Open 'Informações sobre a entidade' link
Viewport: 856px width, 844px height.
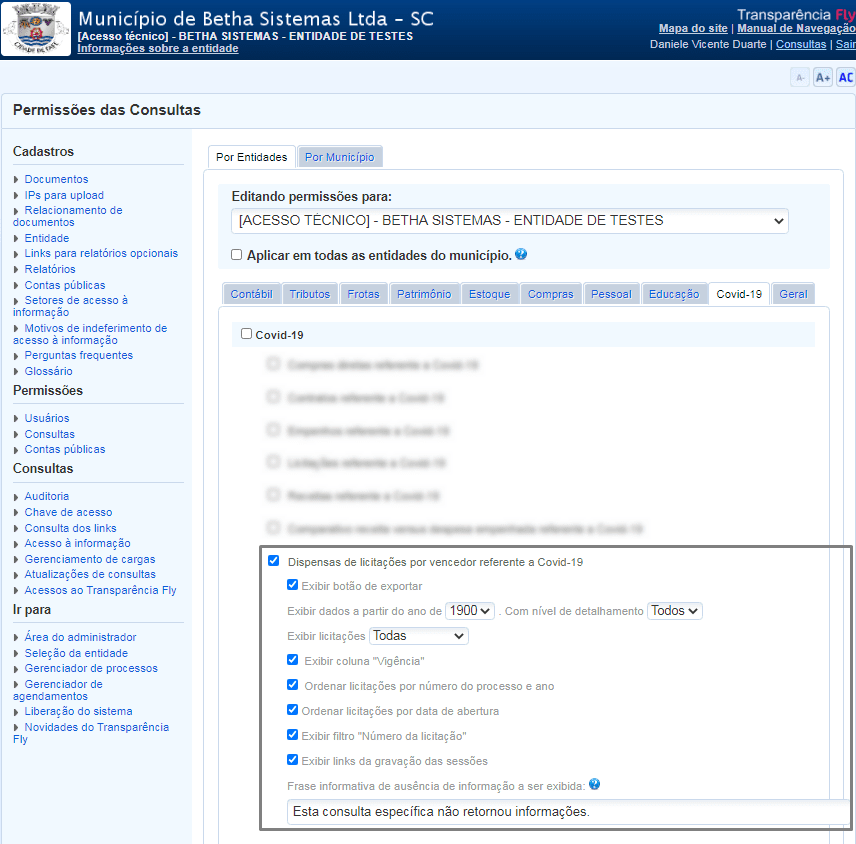(x=158, y=48)
